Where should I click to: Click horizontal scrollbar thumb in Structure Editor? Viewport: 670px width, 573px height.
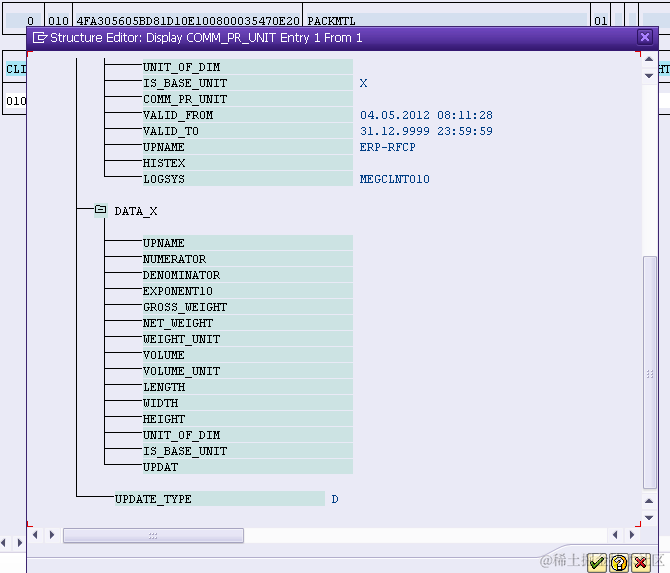(x=153, y=535)
